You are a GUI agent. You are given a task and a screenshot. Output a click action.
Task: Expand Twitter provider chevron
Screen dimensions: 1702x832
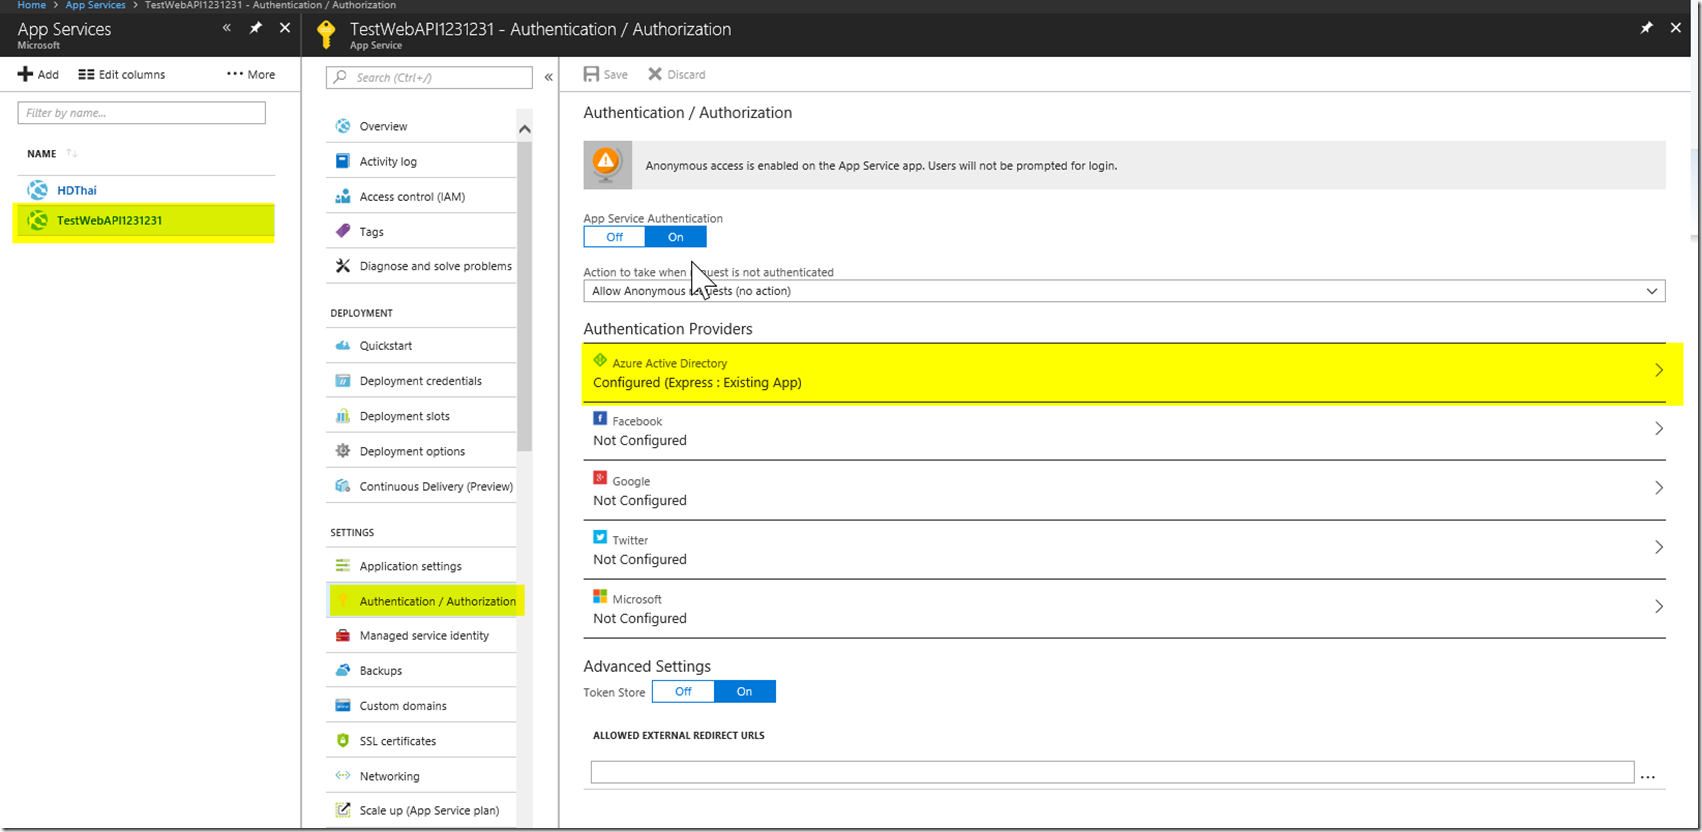[x=1659, y=547]
